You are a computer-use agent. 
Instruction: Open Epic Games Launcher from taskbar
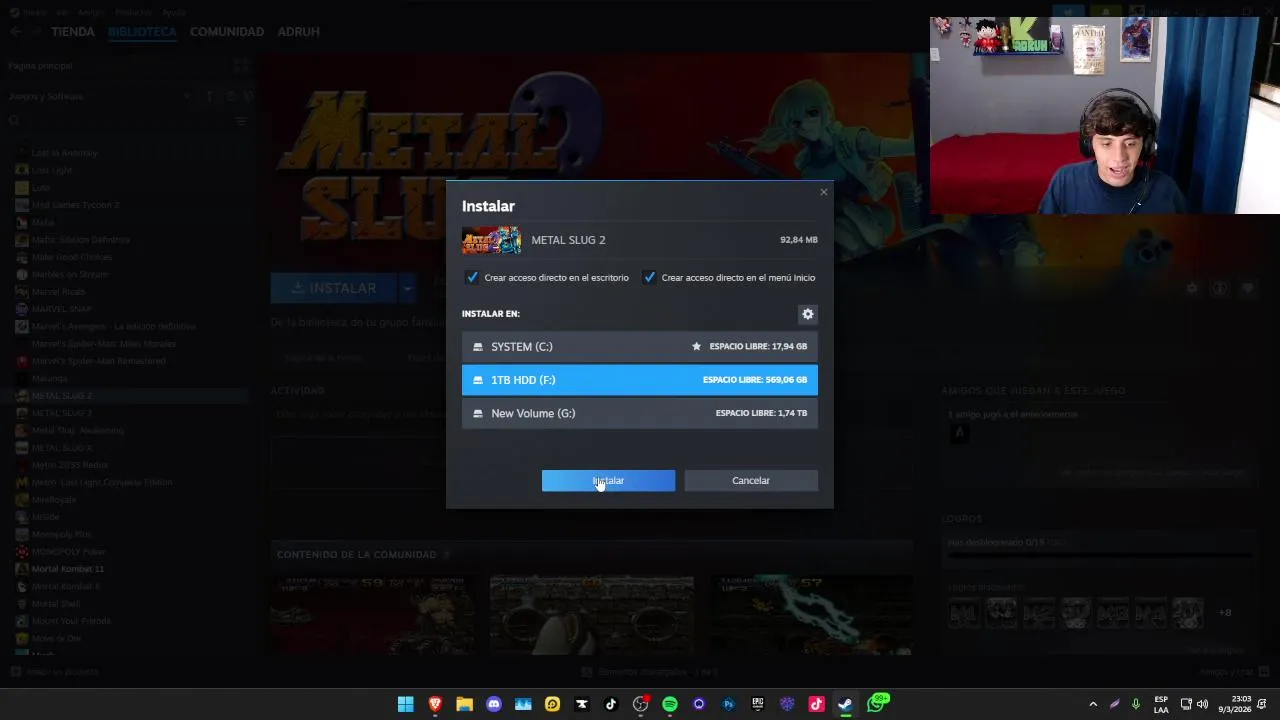click(758, 704)
